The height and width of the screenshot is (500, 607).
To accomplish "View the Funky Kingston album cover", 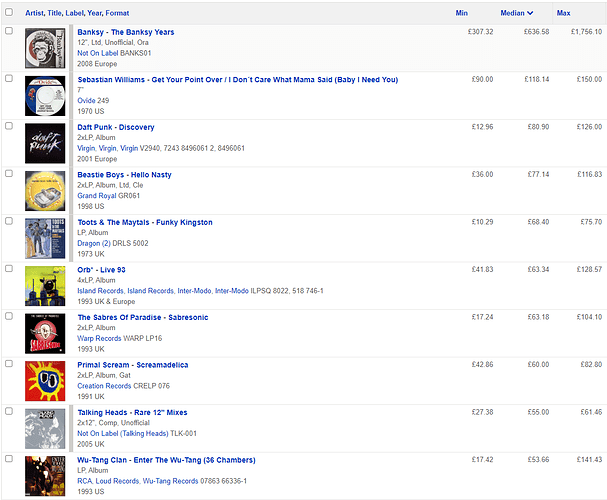I will click(45, 238).
